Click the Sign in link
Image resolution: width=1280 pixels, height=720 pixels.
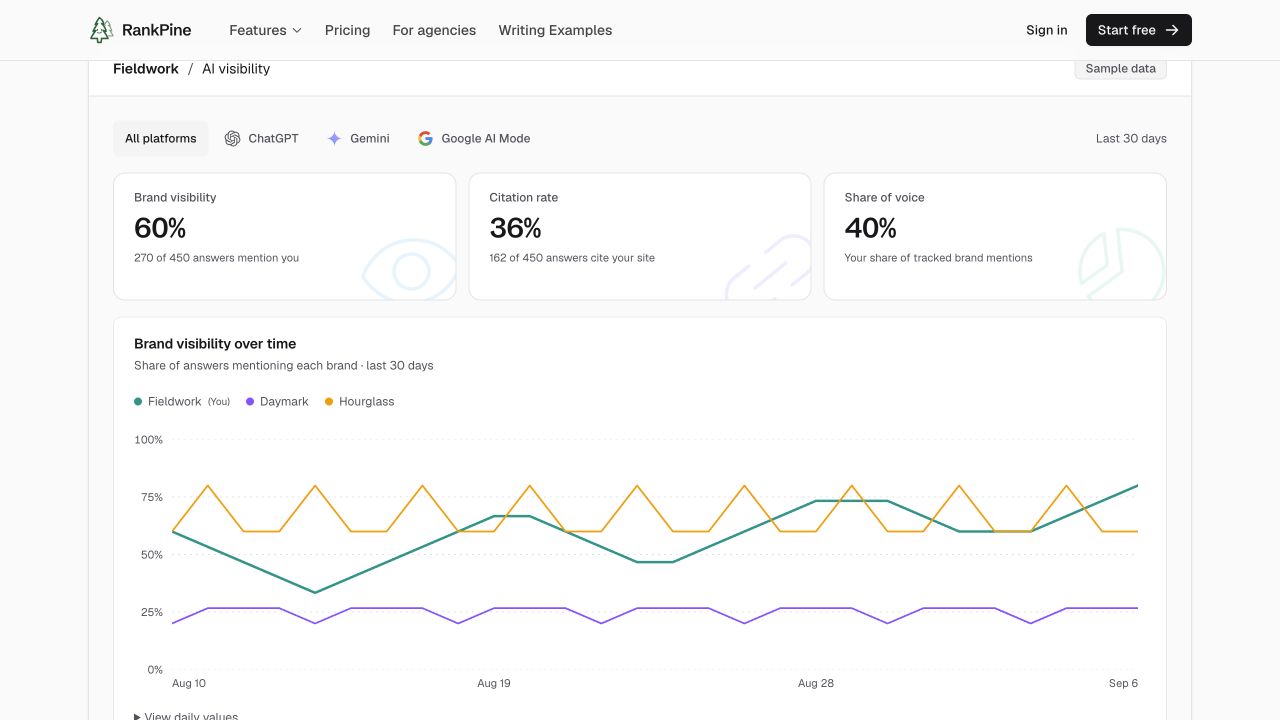tap(1046, 30)
